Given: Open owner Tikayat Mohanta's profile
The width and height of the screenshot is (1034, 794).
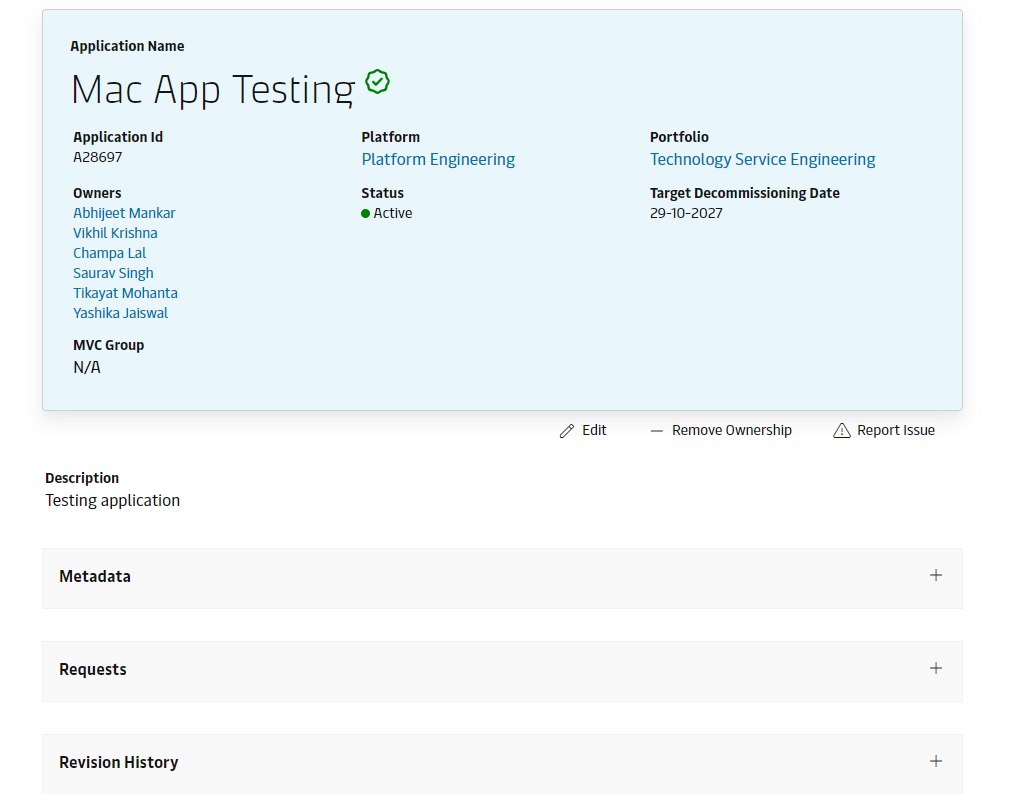Looking at the screenshot, I should 125,293.
